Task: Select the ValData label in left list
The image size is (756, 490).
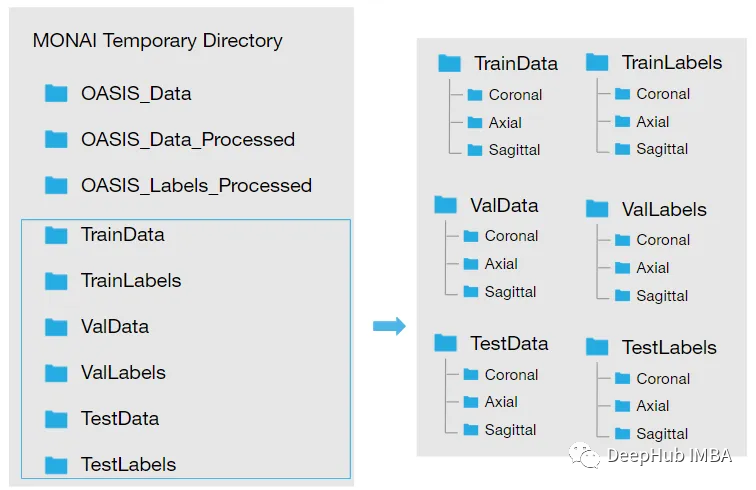Action: coord(114,327)
